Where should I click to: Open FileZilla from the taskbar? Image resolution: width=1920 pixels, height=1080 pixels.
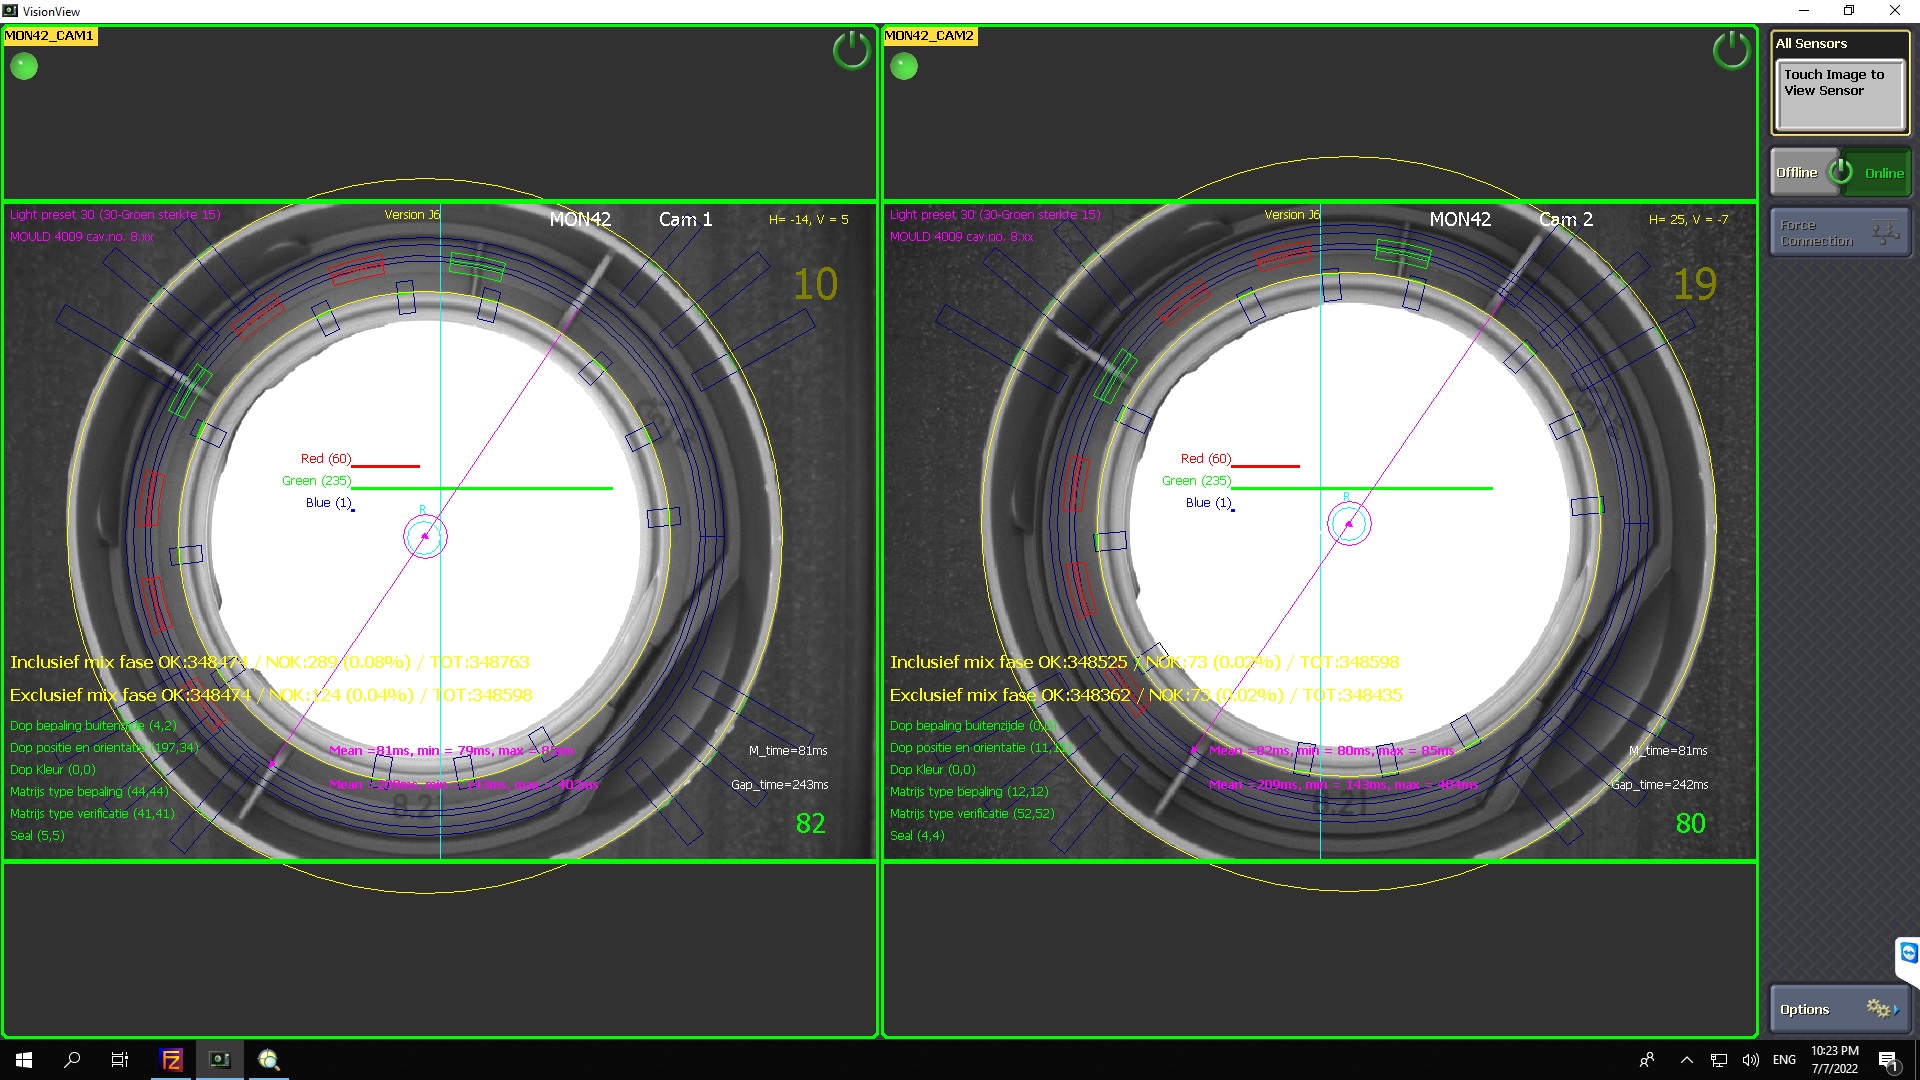(172, 1060)
